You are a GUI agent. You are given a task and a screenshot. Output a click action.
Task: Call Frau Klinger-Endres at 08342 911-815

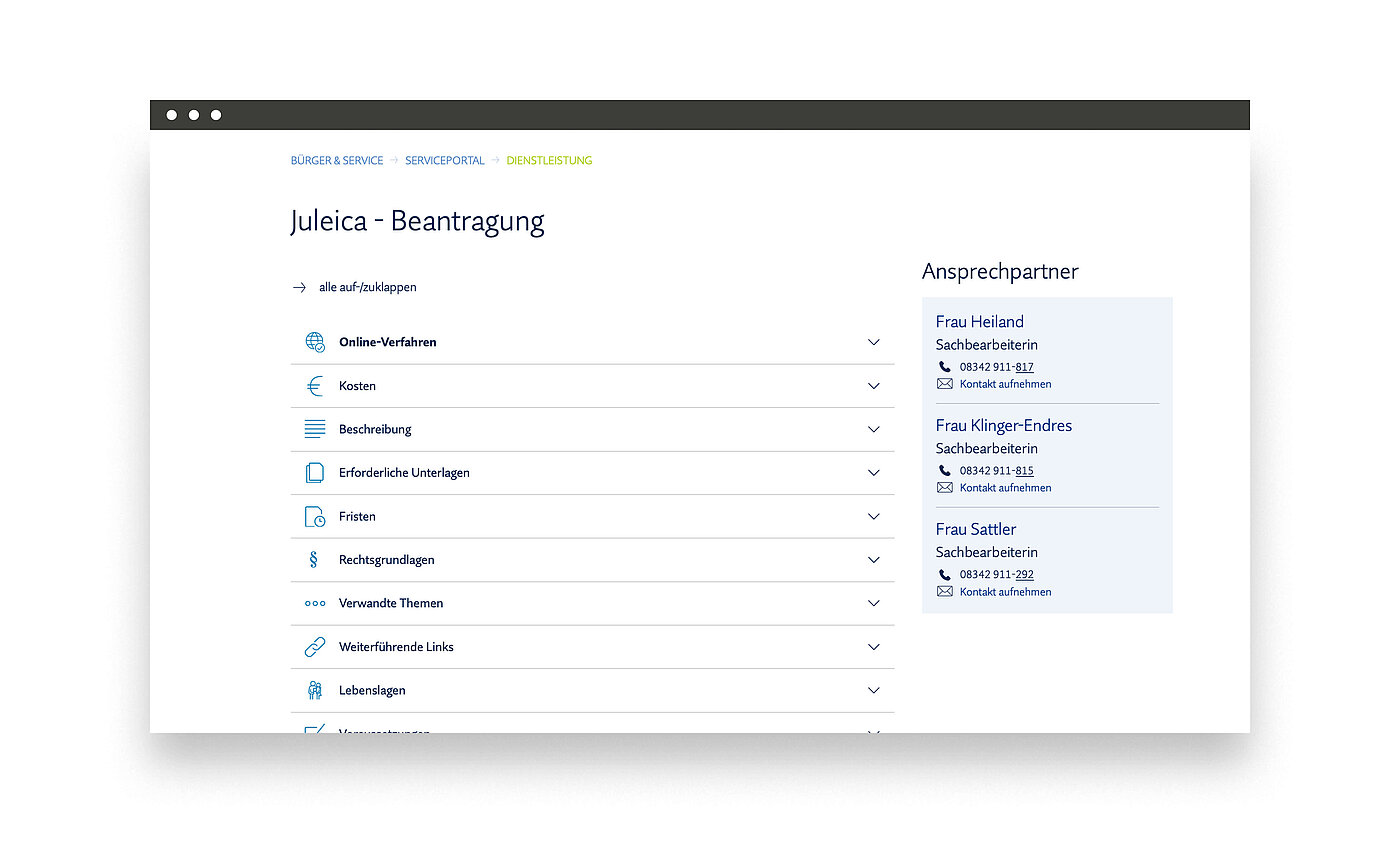(x=997, y=471)
